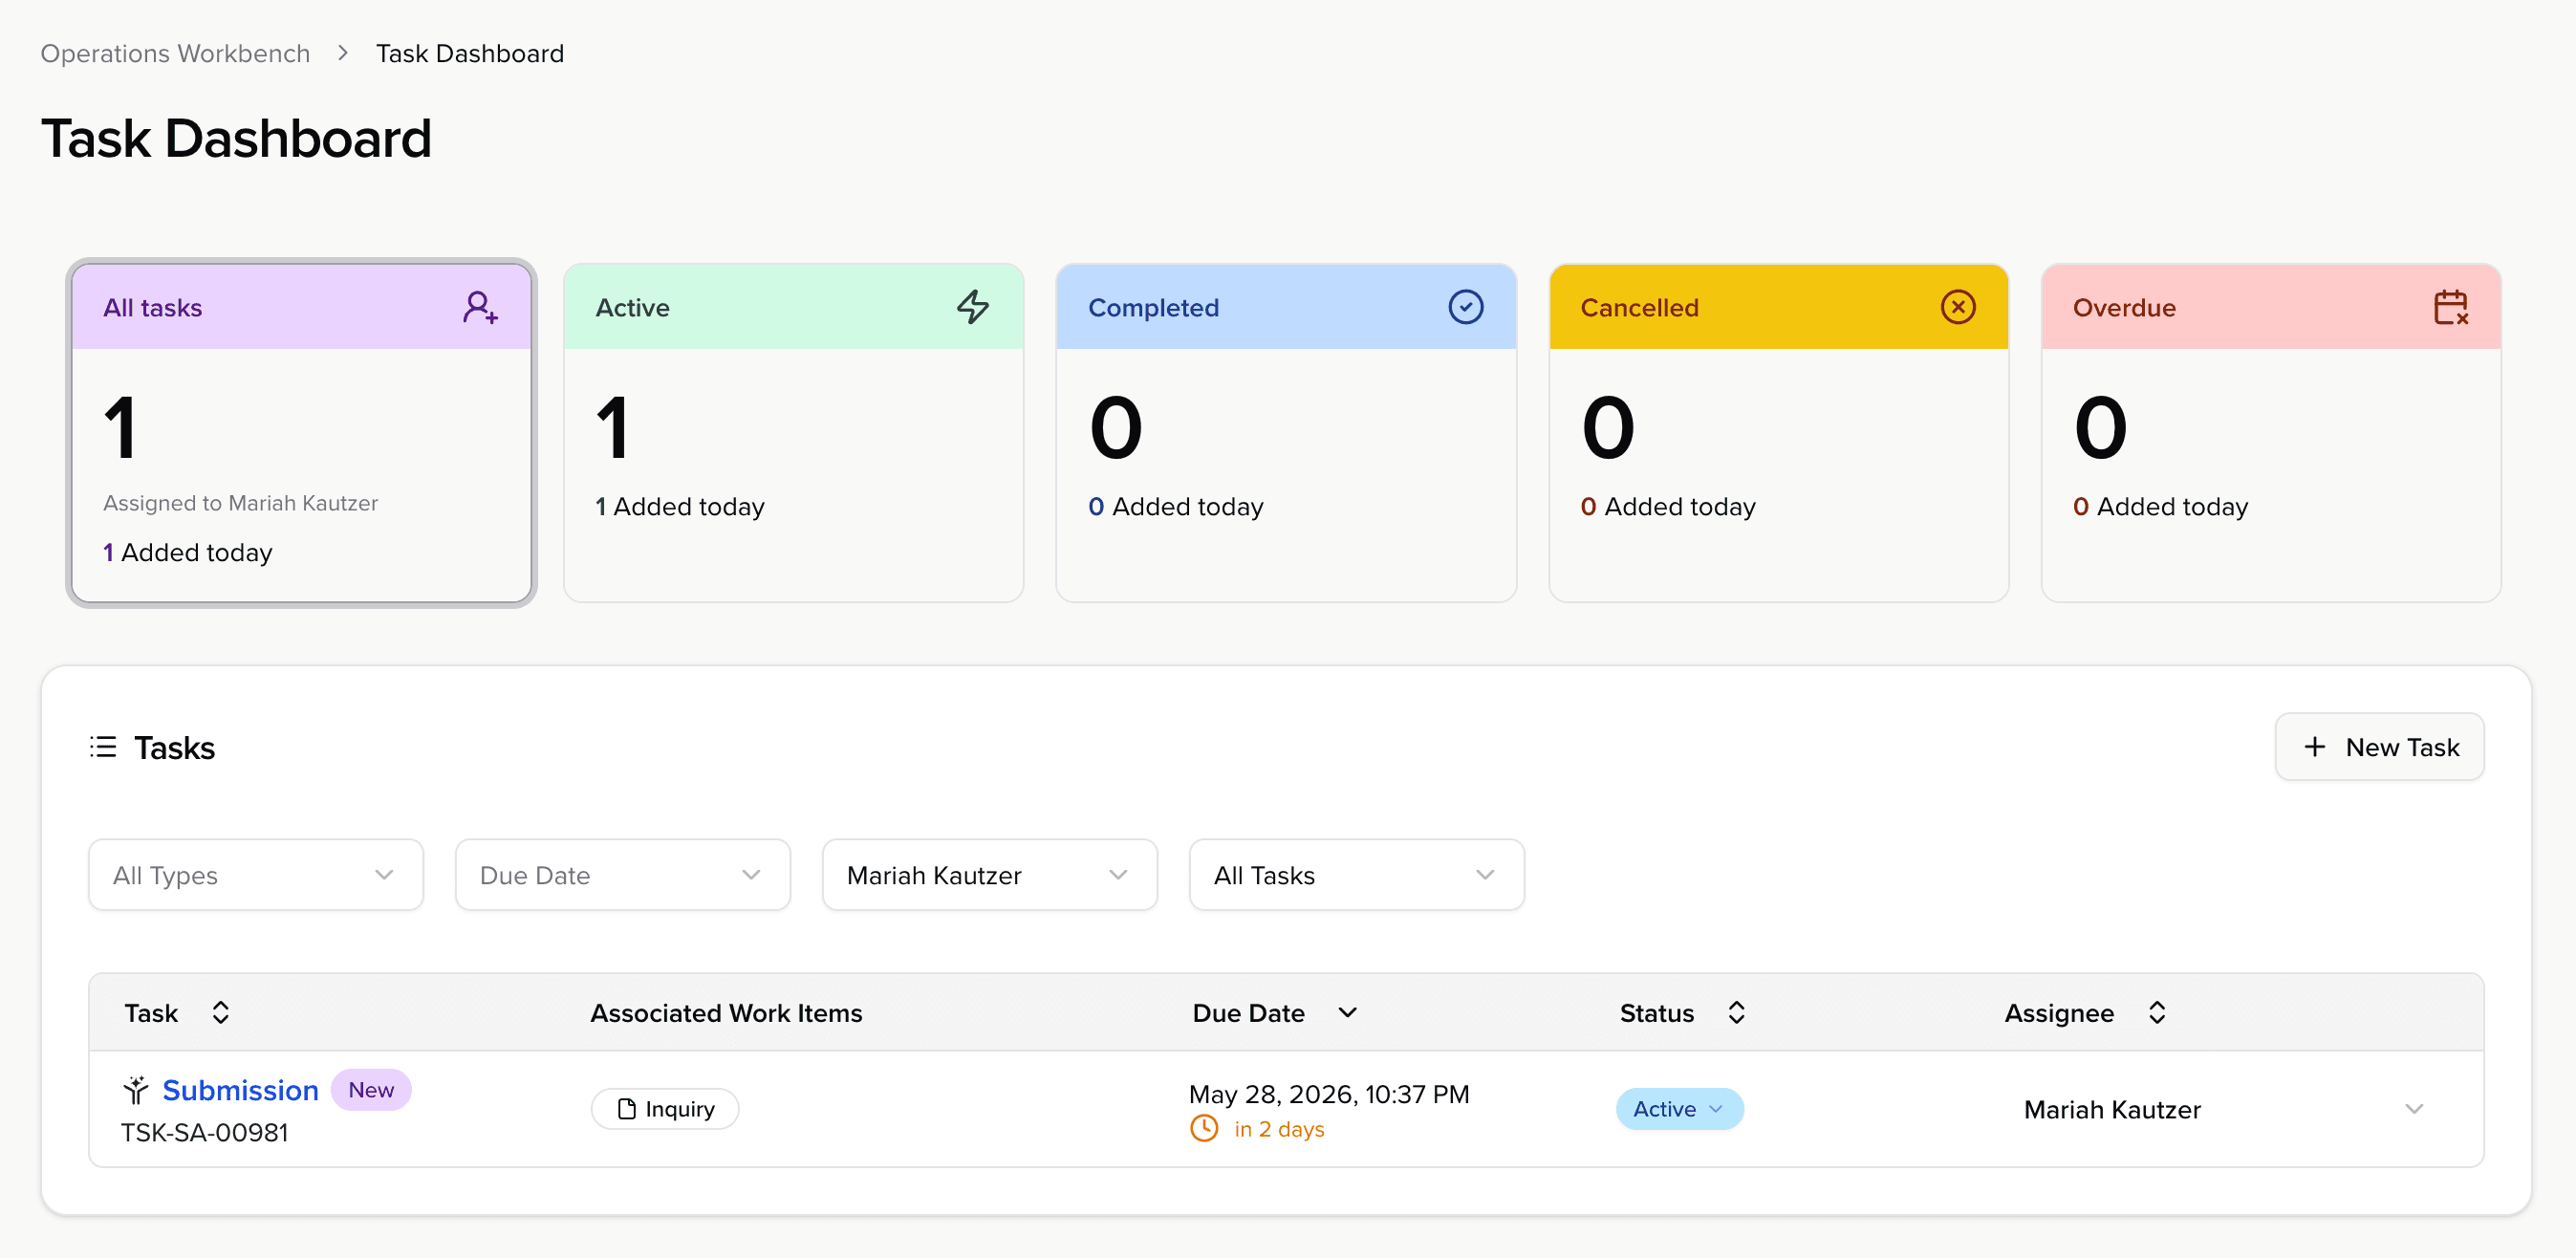Go to Operations Workbench breadcrumb
Image resolution: width=2576 pixels, height=1258 pixels.
(x=175, y=53)
